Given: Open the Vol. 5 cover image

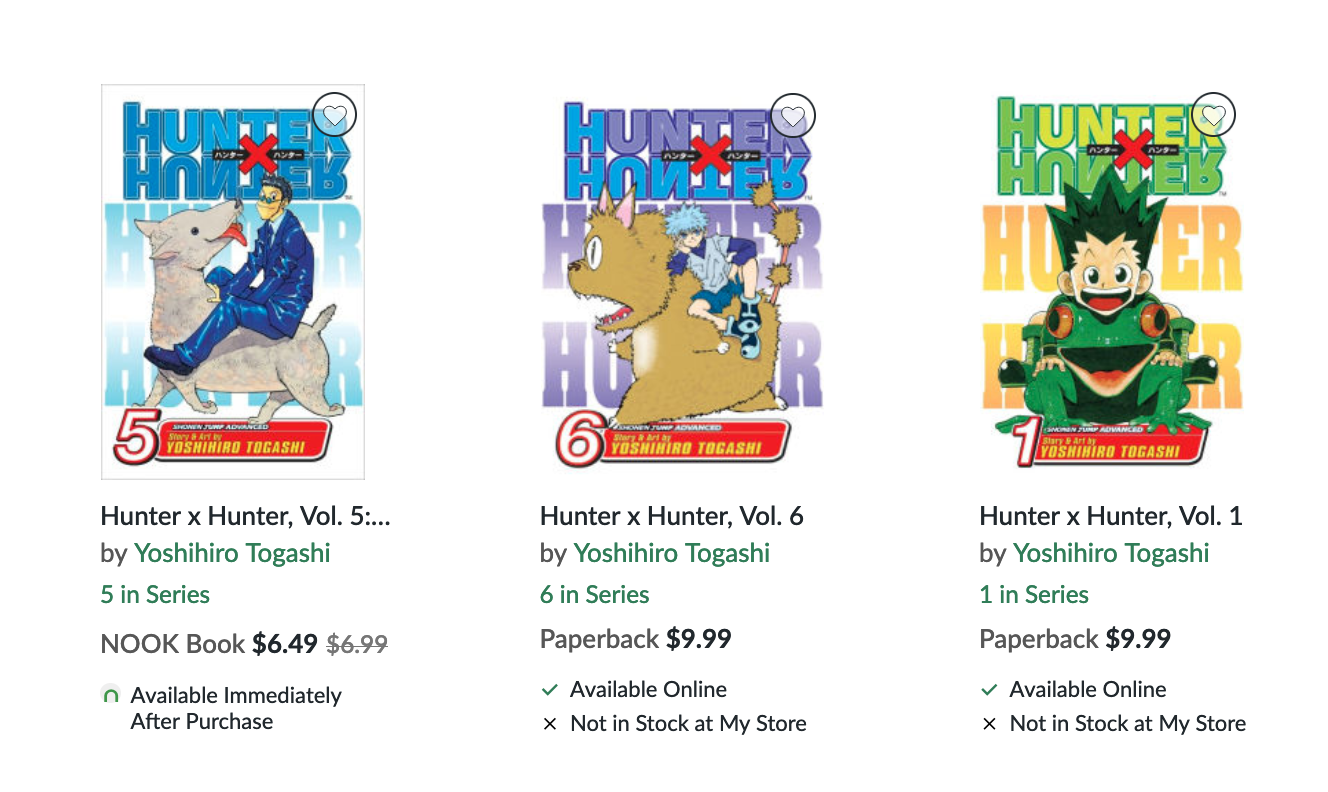Looking at the screenshot, I should click(233, 282).
